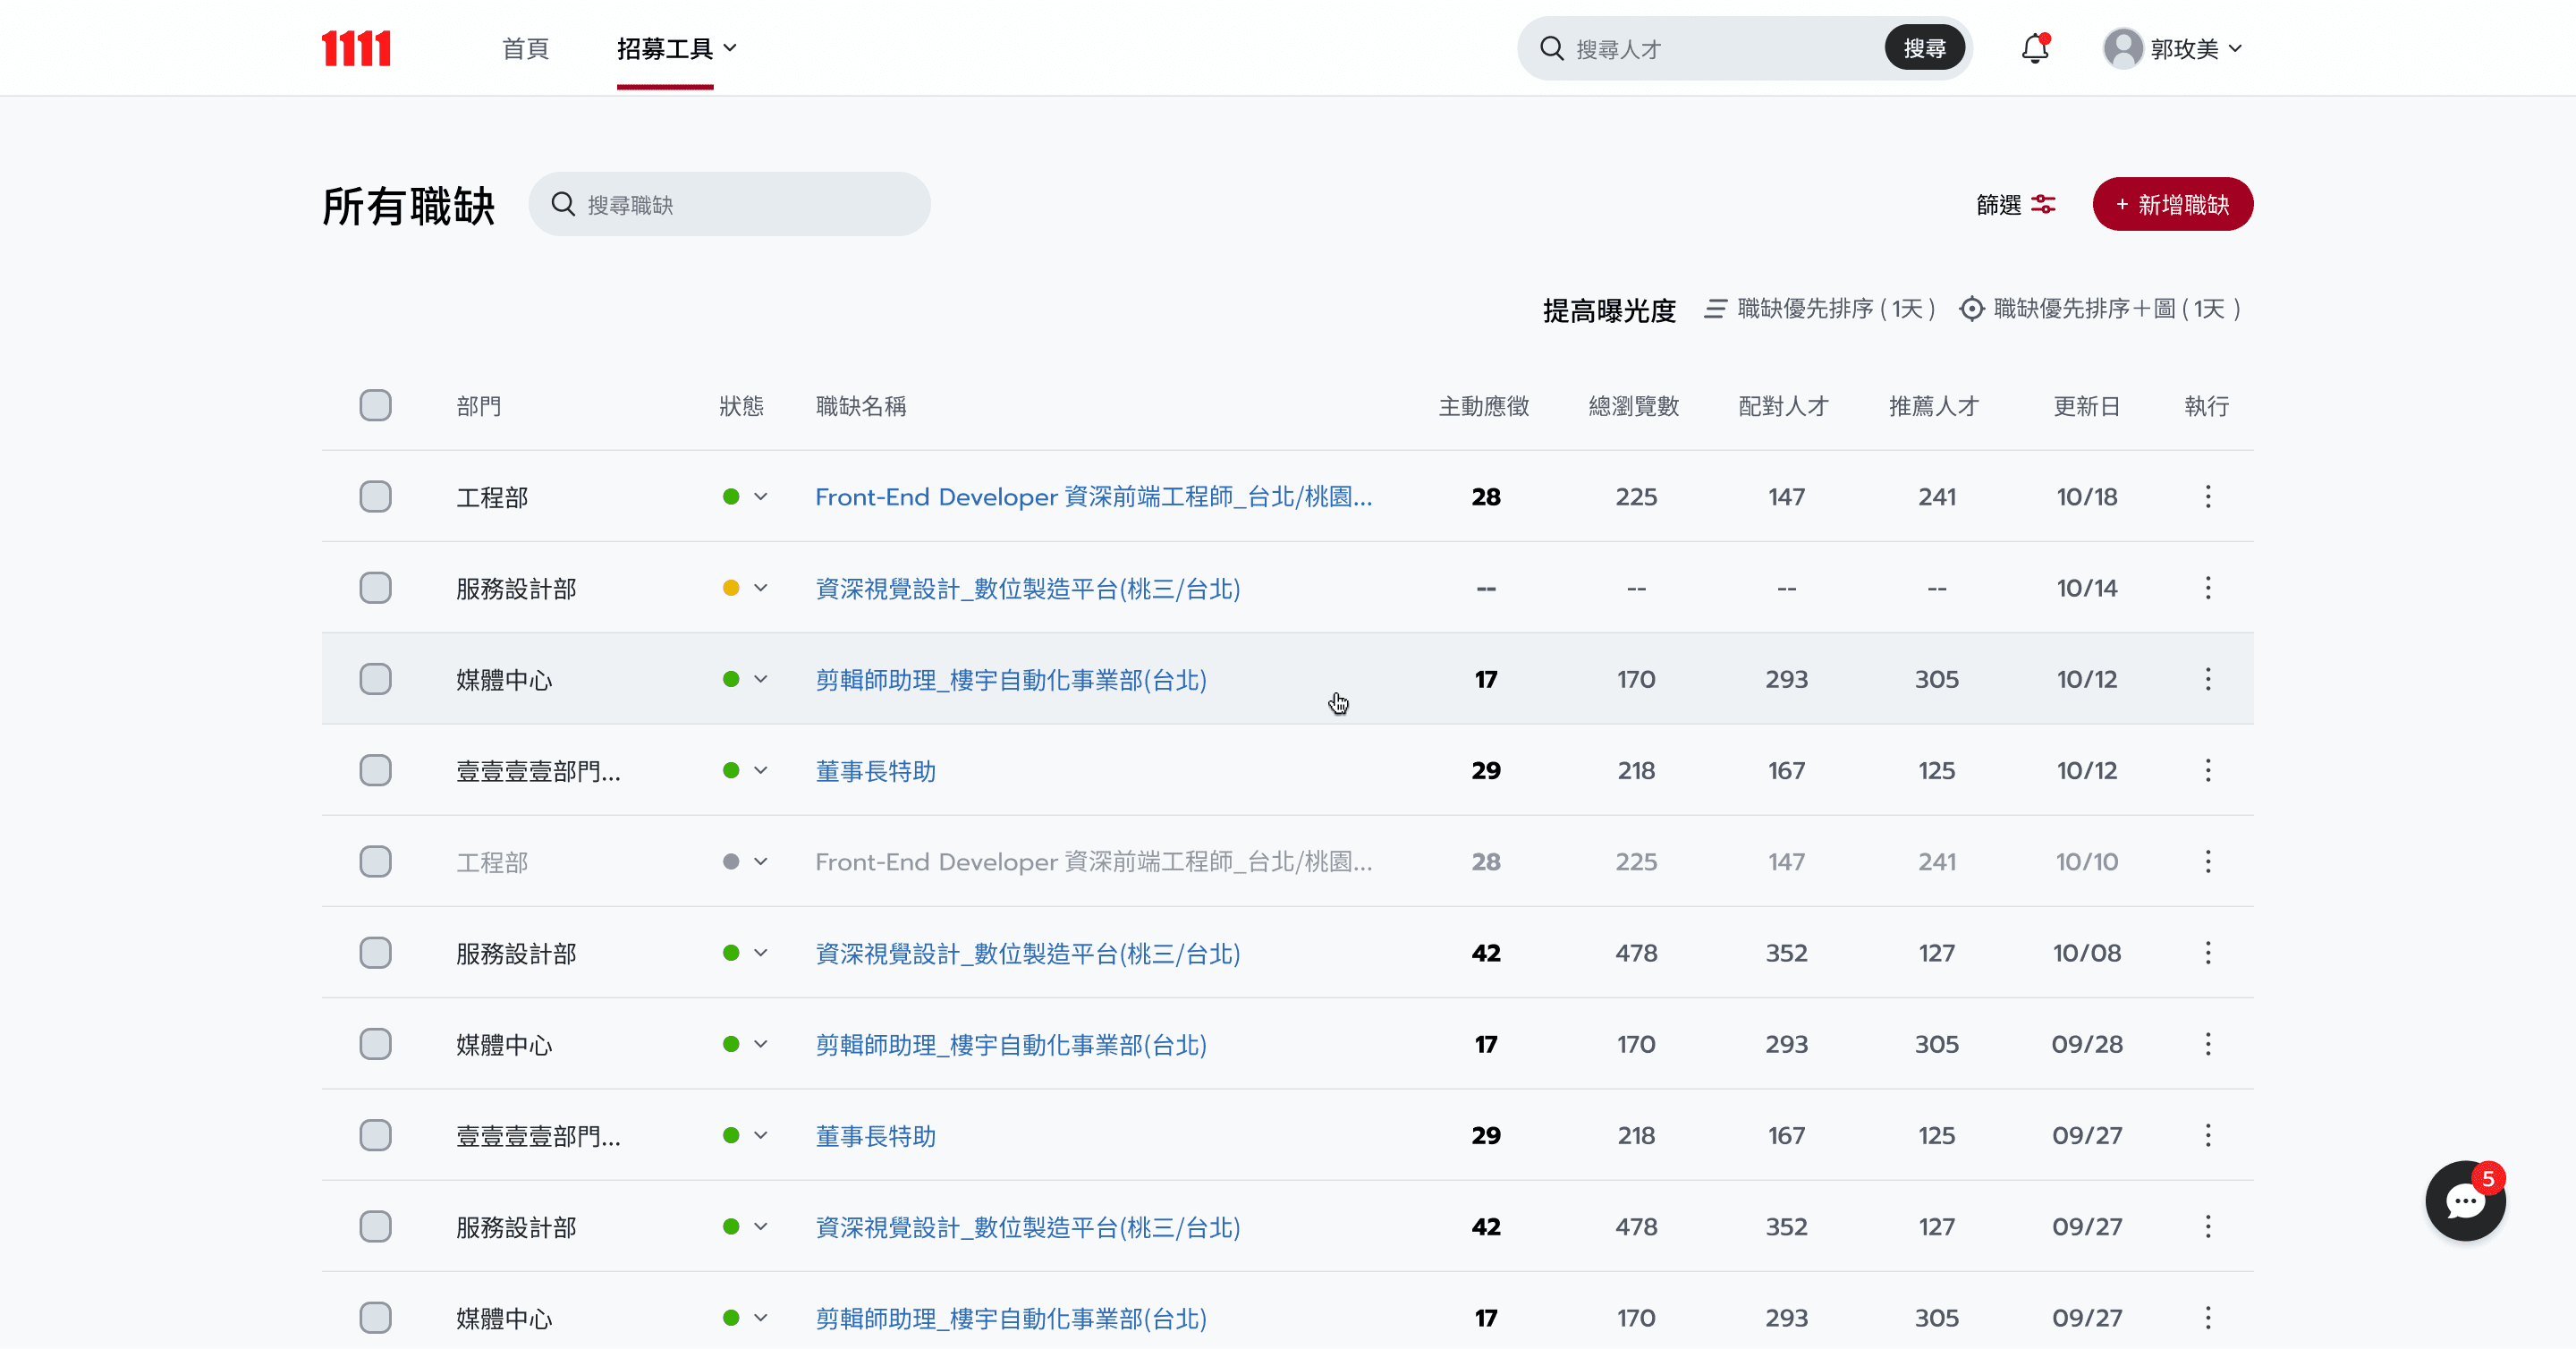Click the 職缺優先排序 (1天) list icon
This screenshot has height=1349, width=2576.
tap(1715, 309)
